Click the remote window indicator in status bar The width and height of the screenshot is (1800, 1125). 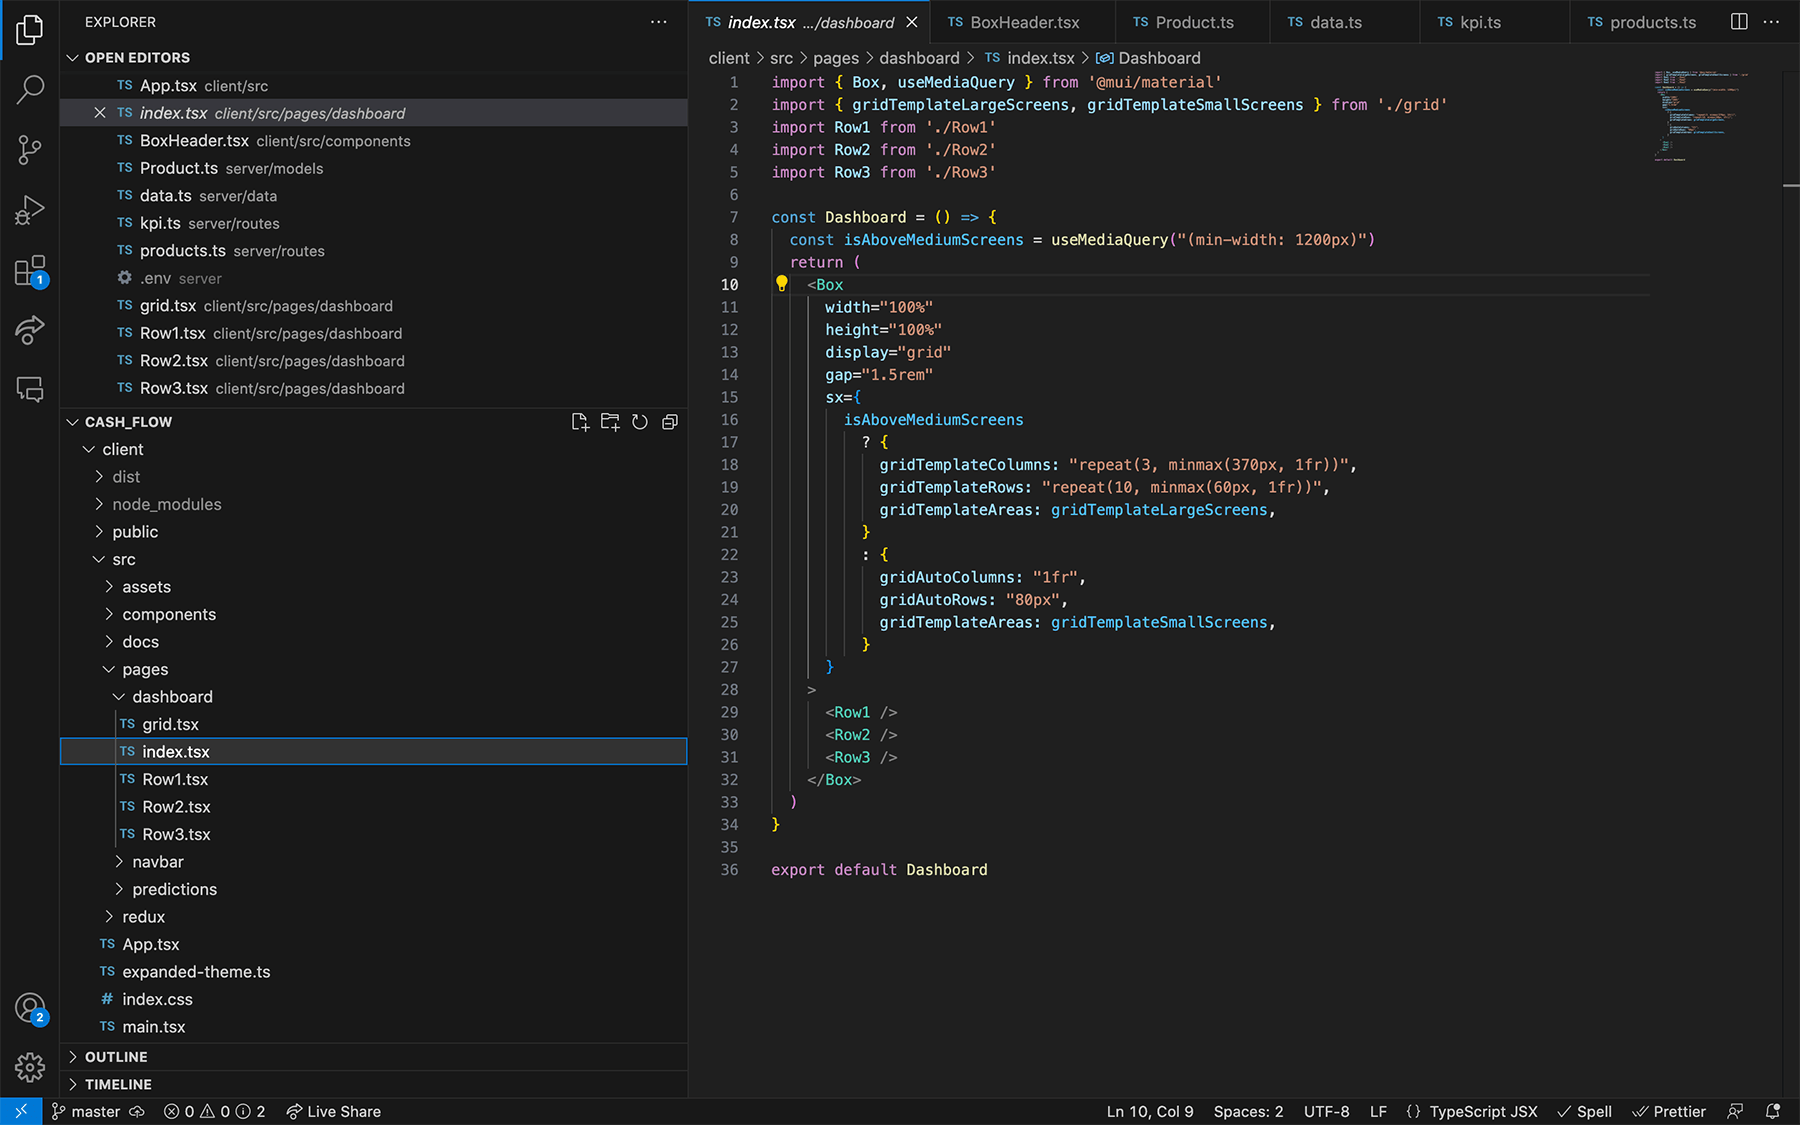tap(21, 1111)
